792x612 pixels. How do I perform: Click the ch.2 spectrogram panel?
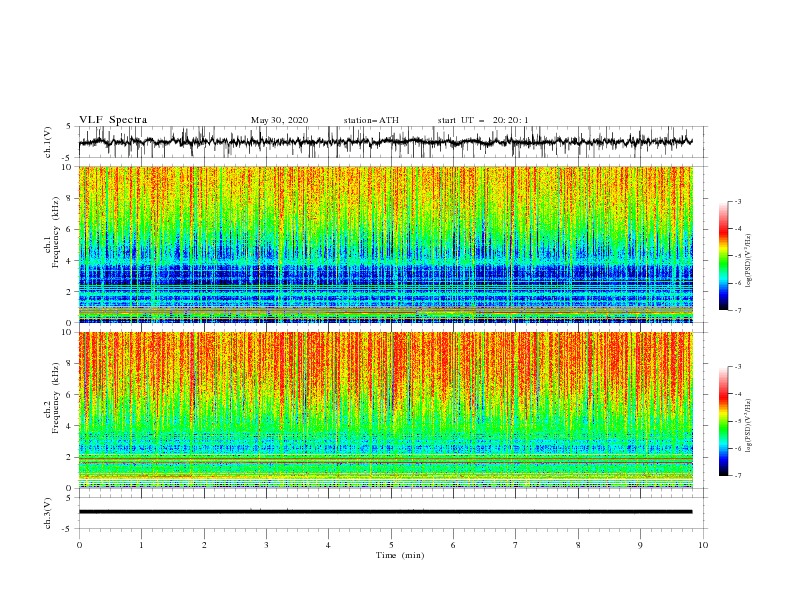pos(385,410)
